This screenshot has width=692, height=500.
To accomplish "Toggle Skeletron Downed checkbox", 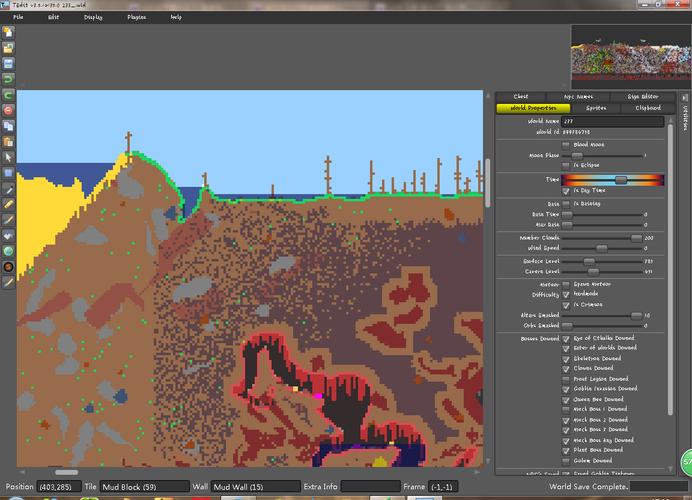I will [x=566, y=359].
